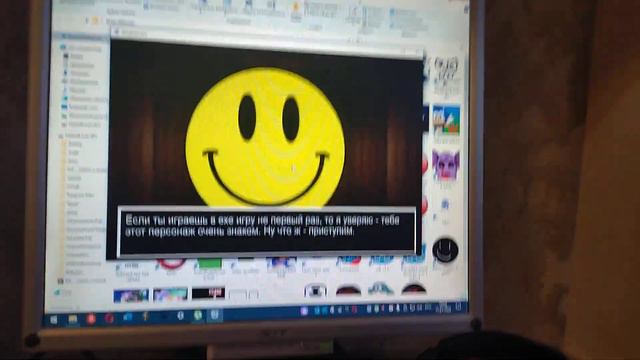Screen dimensions: 640x360
Task: Select the purple monster face thumbnail
Action: (x=446, y=165)
